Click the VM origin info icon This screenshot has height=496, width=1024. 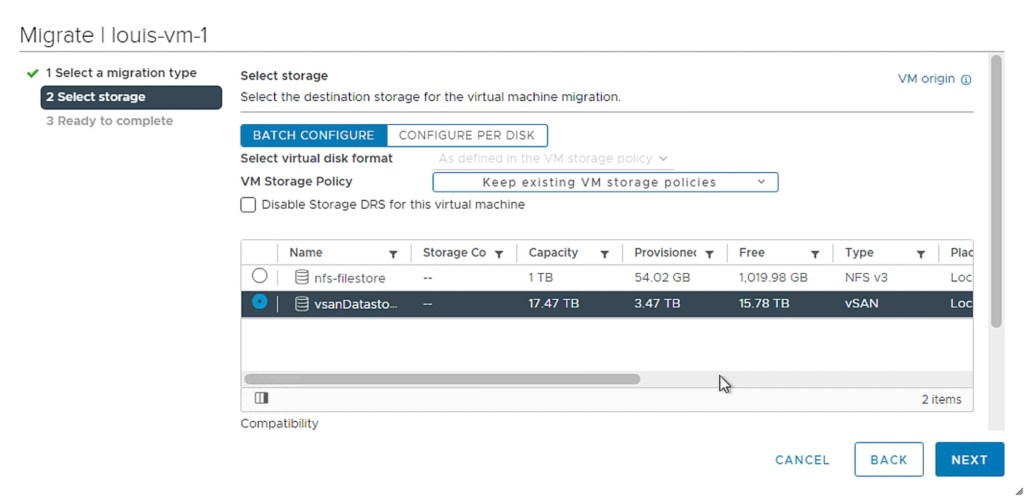tap(966, 80)
